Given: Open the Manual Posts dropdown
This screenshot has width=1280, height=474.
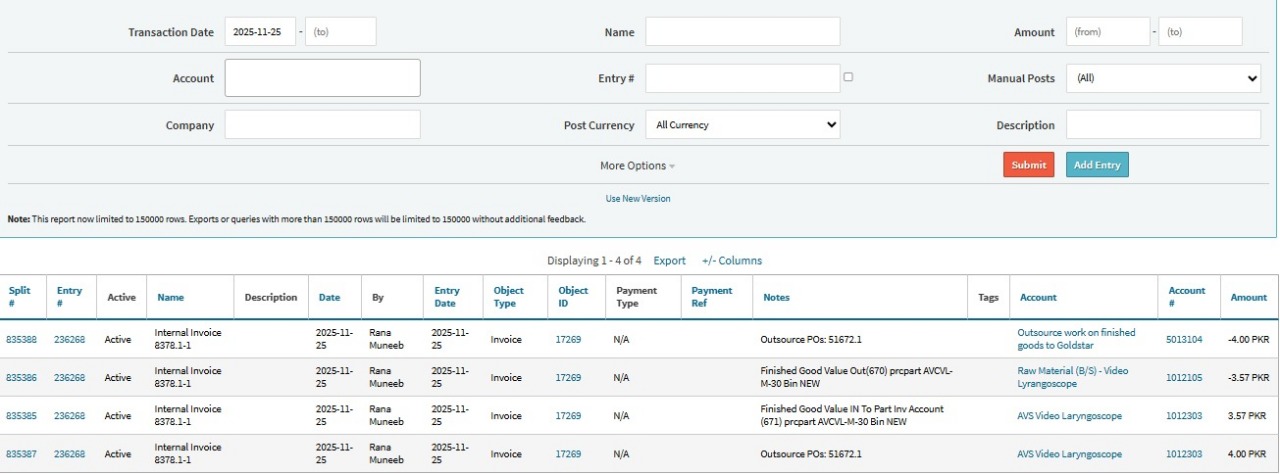Looking at the screenshot, I should point(1163,78).
